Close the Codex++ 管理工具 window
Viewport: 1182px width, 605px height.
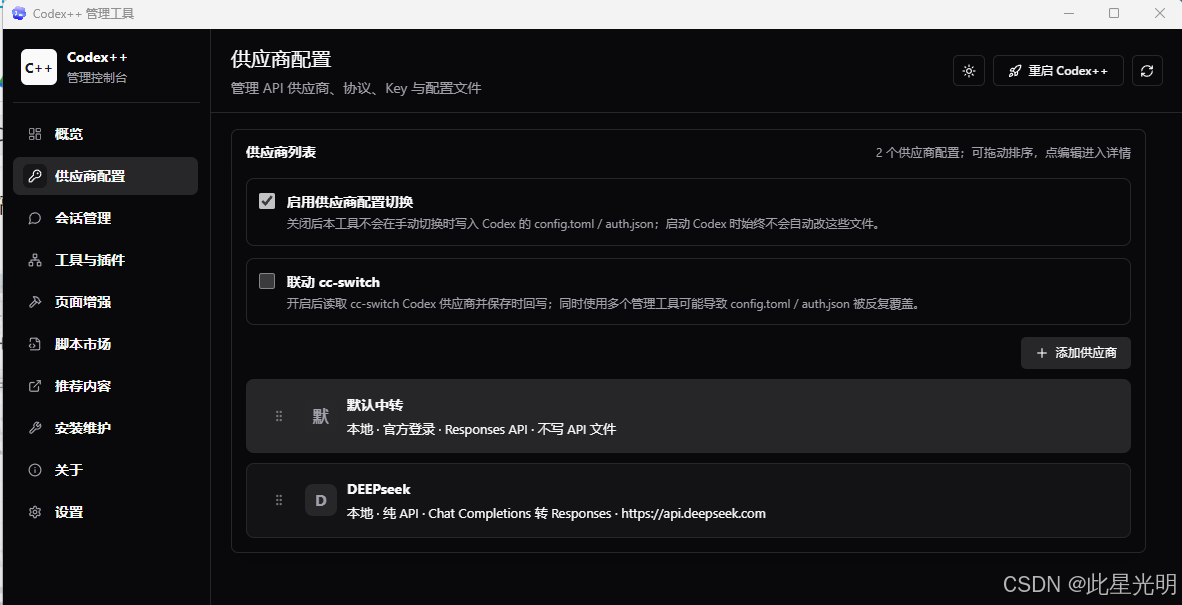click(1159, 14)
